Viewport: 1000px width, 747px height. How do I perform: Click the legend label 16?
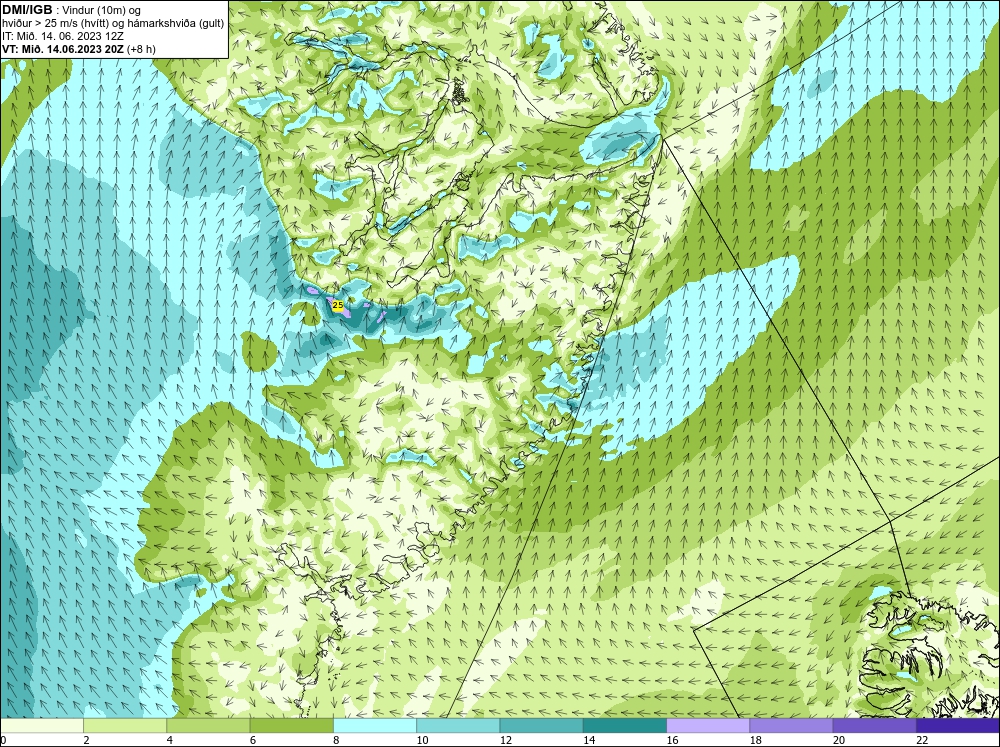(x=672, y=740)
